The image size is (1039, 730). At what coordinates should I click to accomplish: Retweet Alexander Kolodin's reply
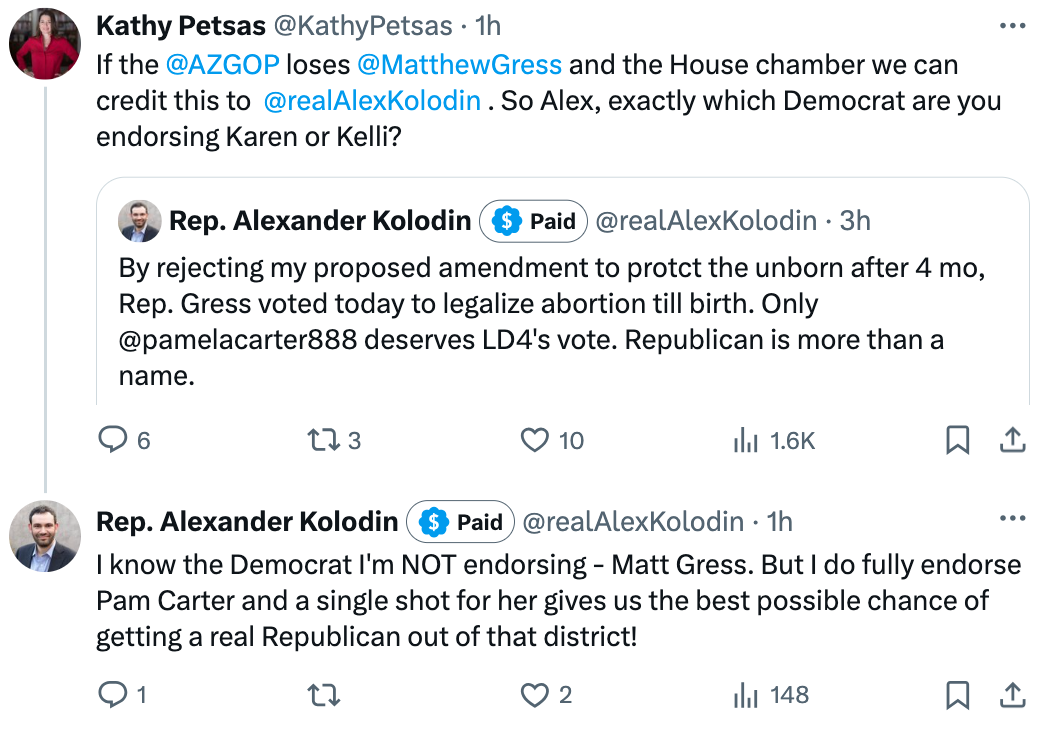(321, 695)
